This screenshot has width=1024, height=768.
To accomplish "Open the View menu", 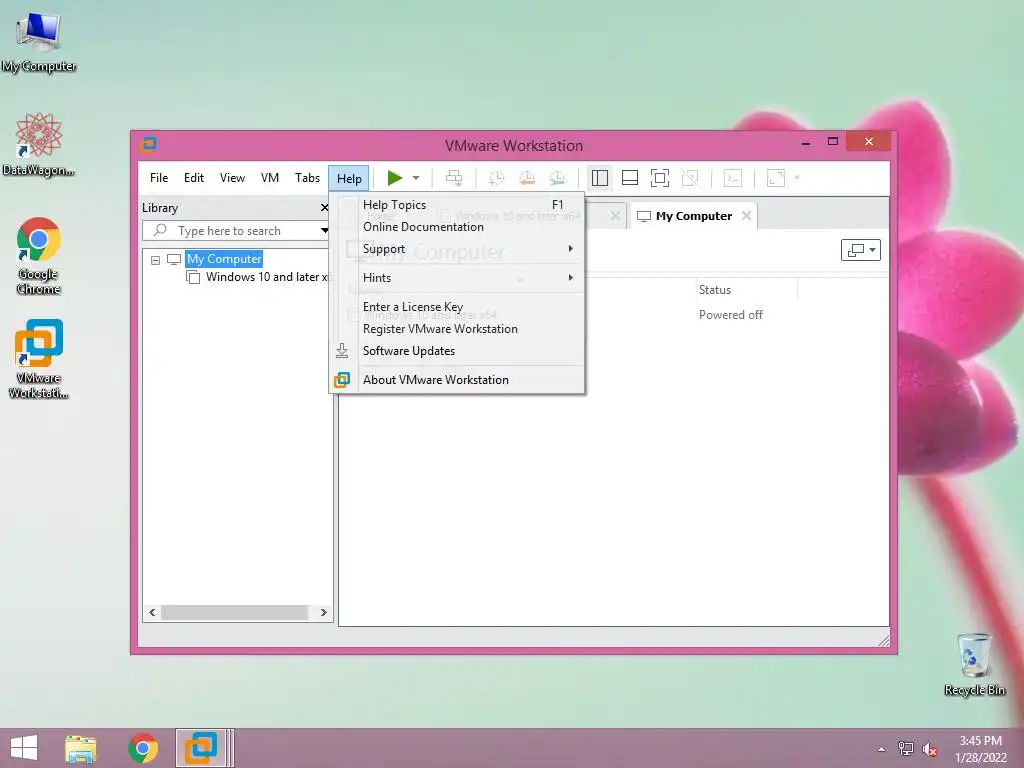I will click(x=232, y=178).
